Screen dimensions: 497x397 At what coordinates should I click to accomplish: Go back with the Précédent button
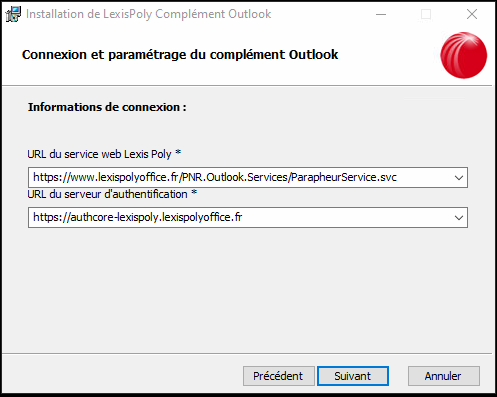tap(279, 376)
